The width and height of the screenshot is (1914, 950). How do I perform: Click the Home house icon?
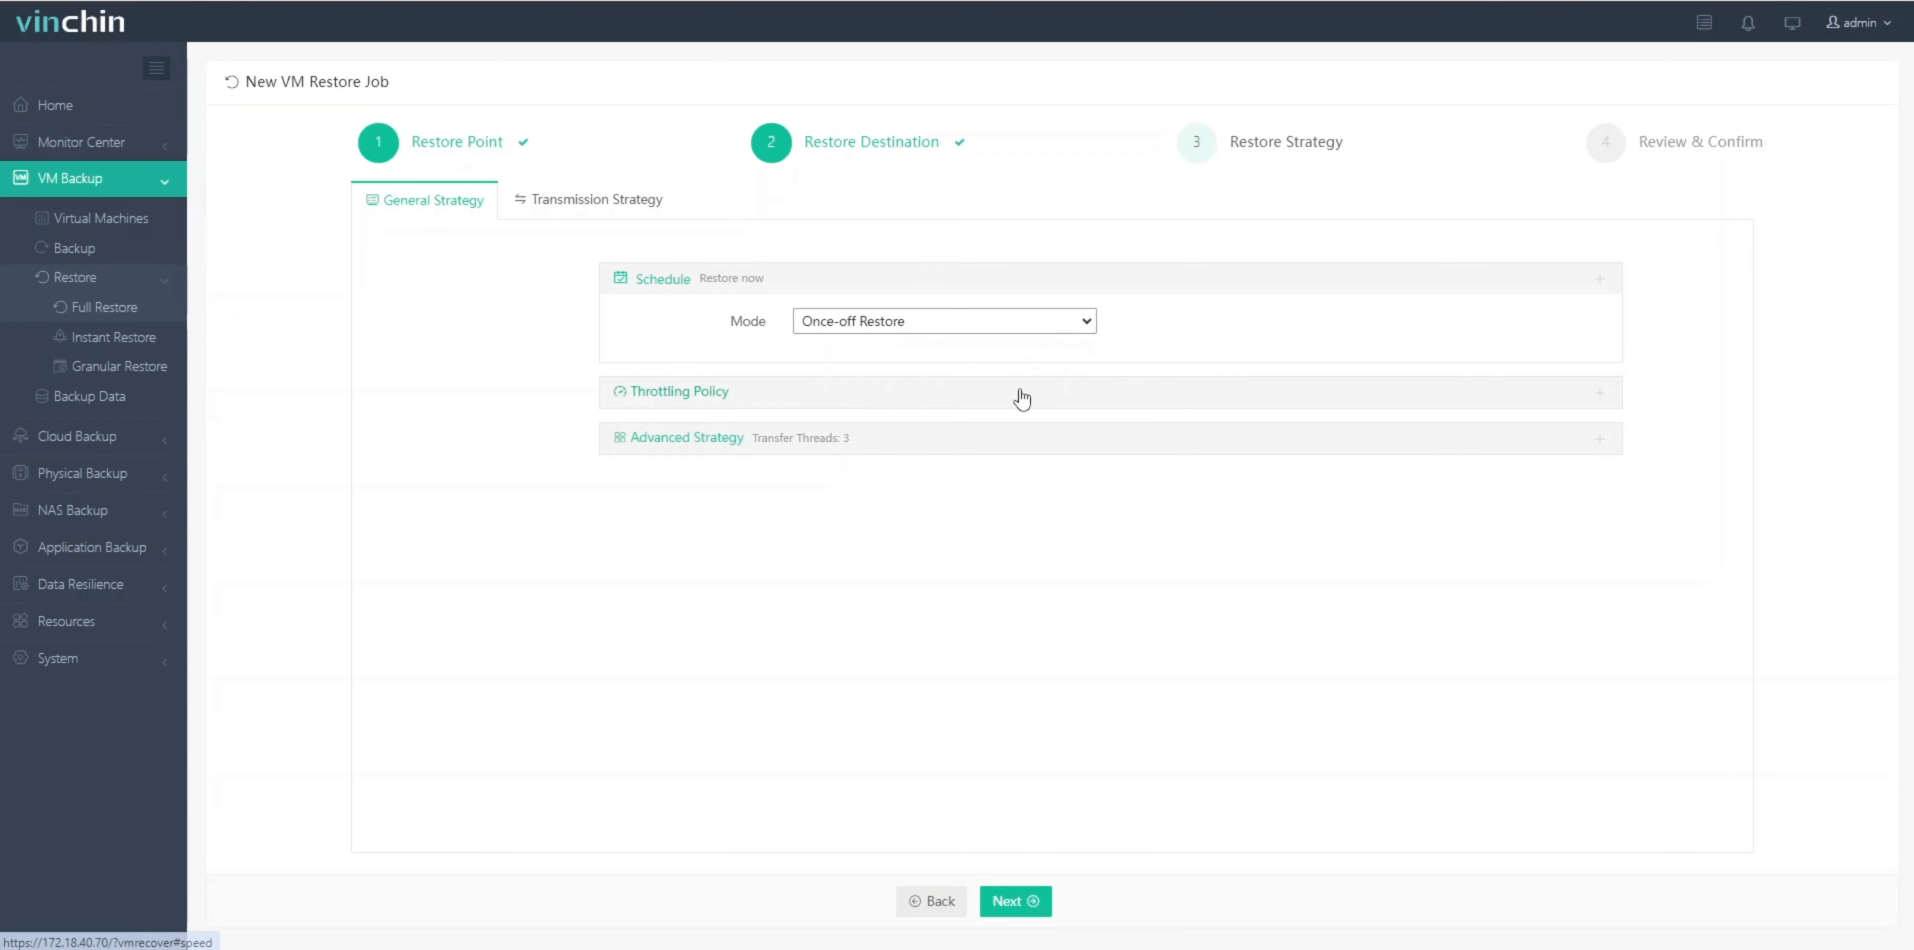(20, 104)
